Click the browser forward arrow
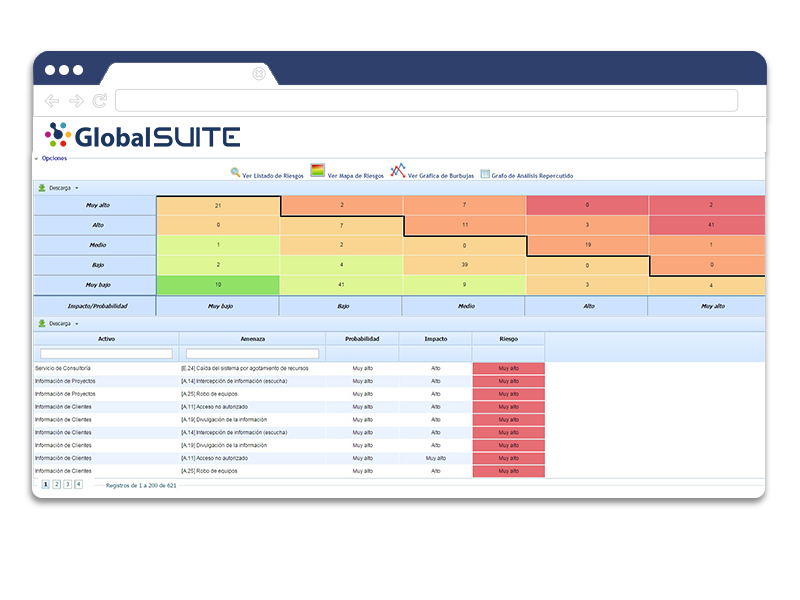 [74, 100]
